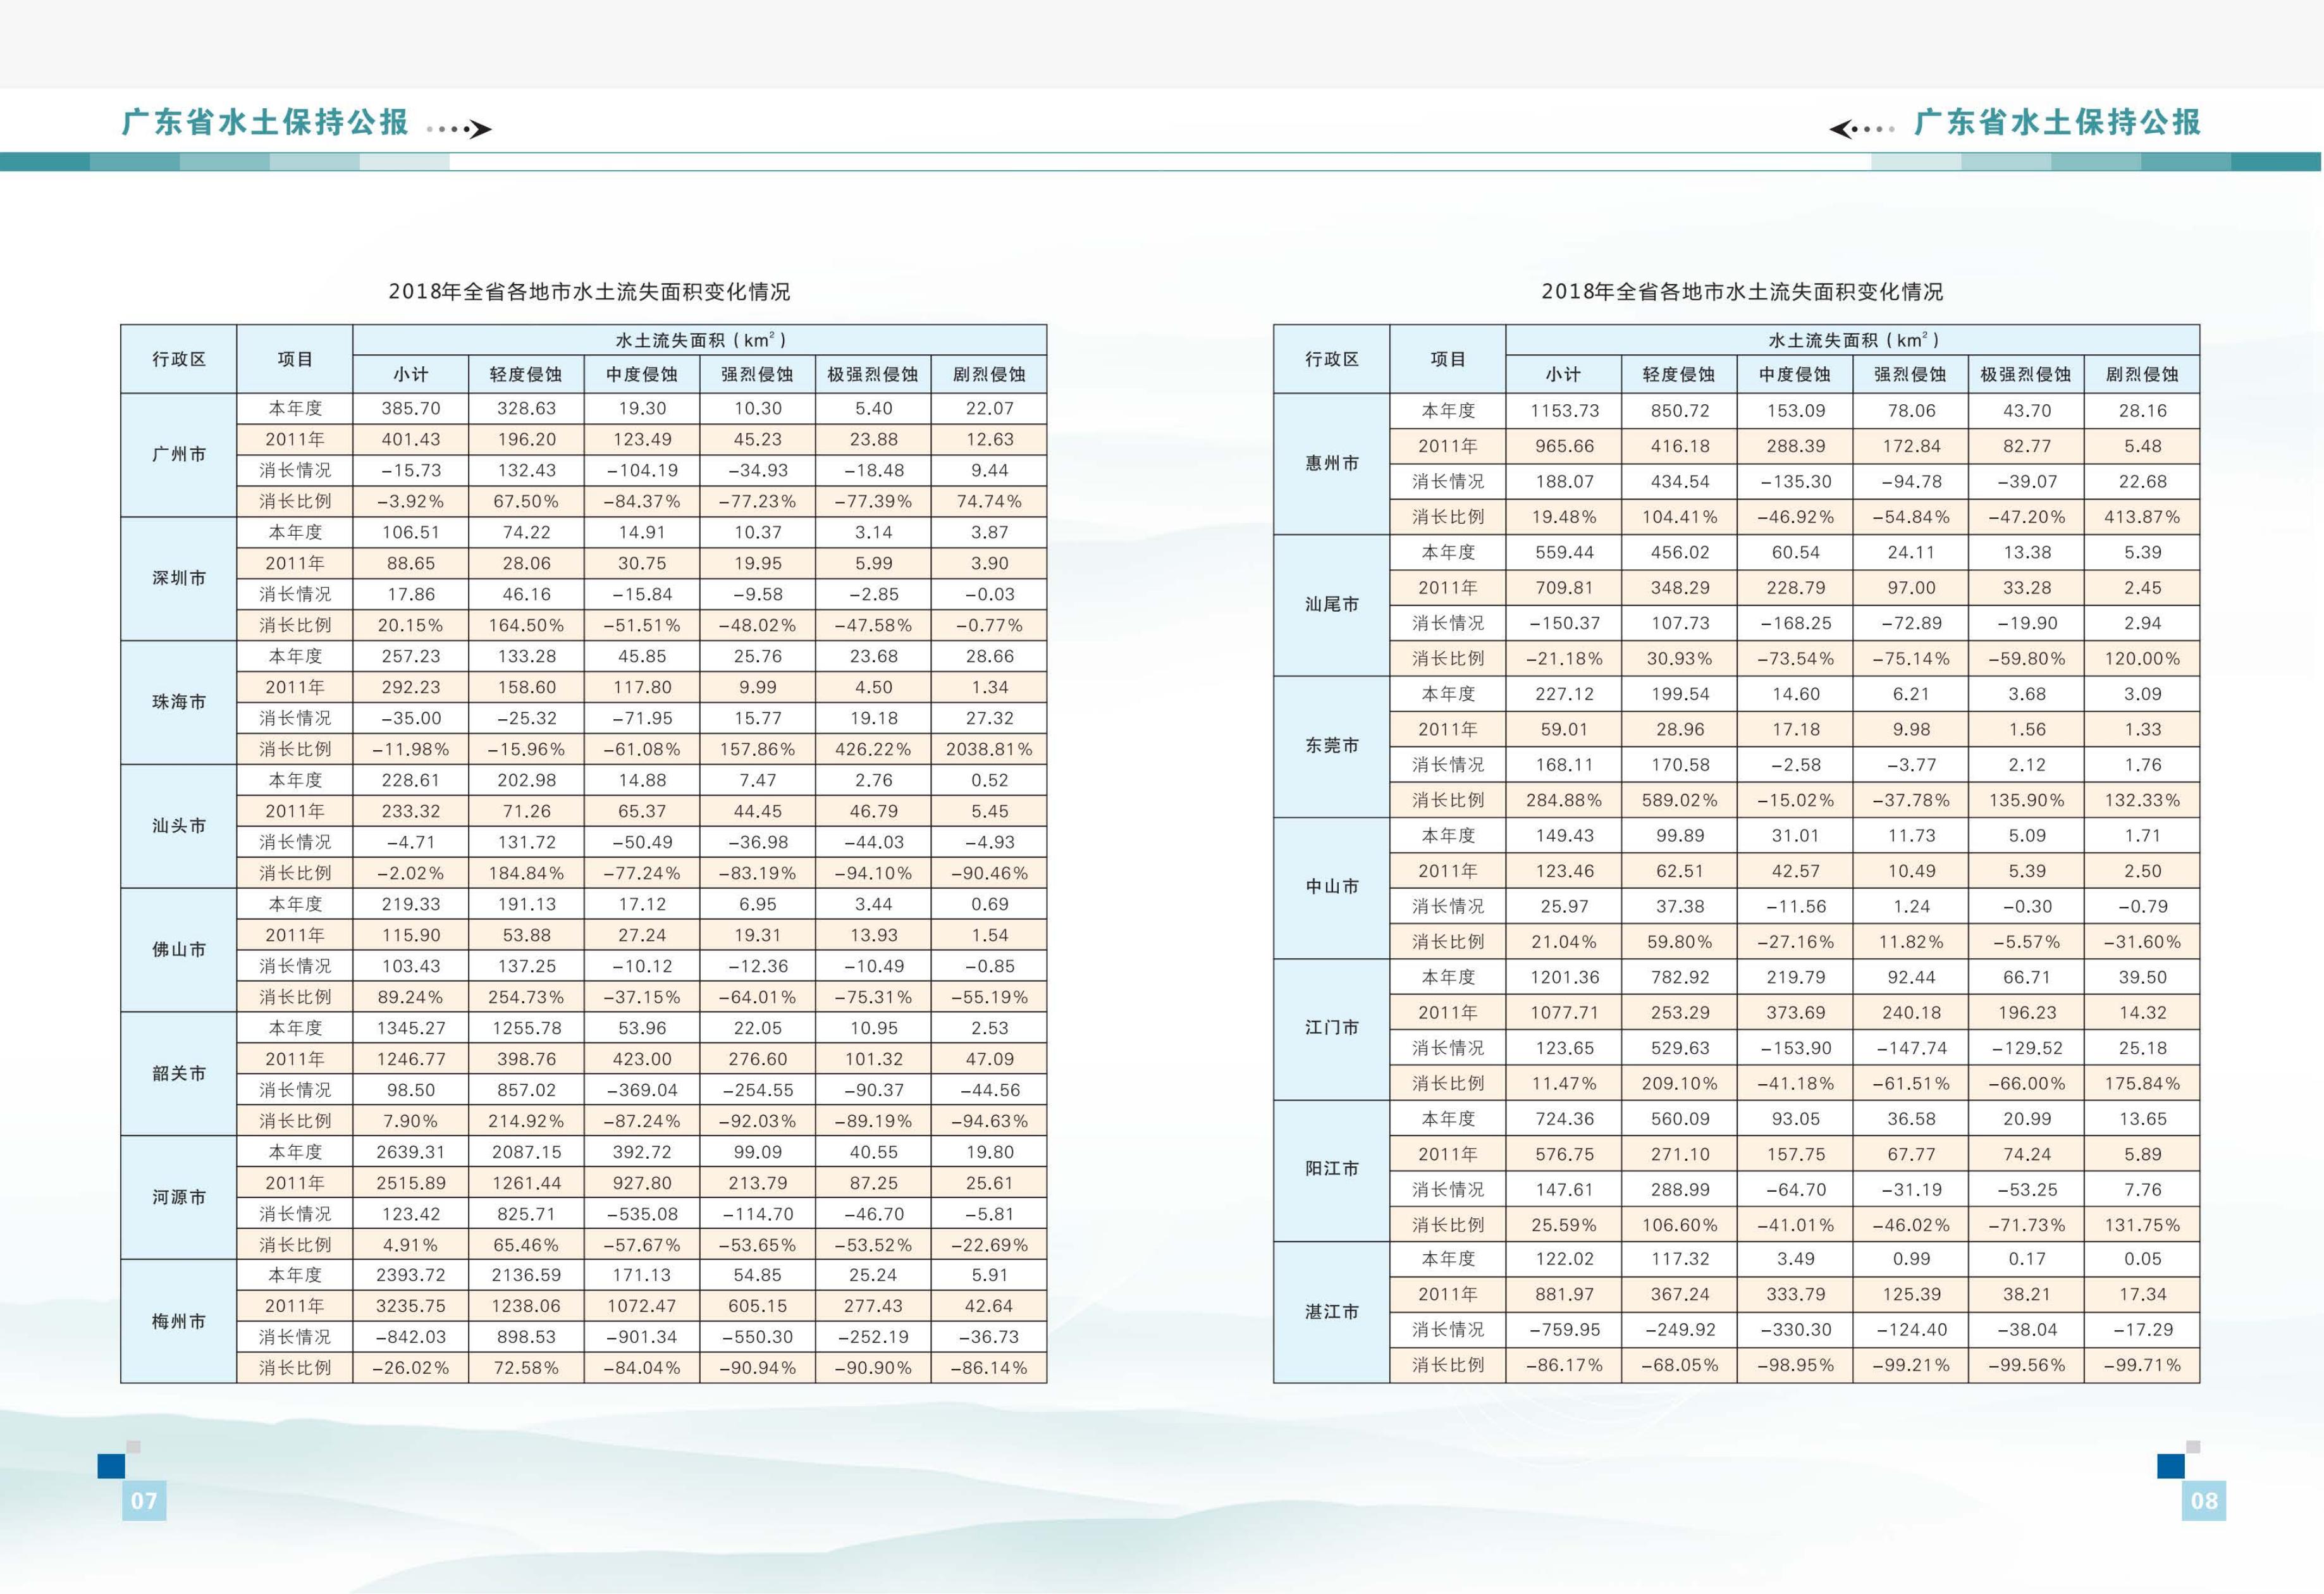Click right table 水土流失面积 (km²) header
Image resolution: width=2324 pixels, height=1594 pixels.
tap(1852, 340)
